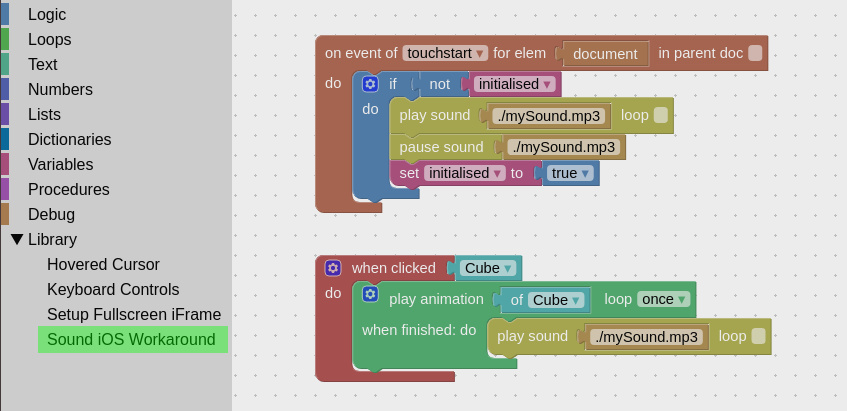Open the Cube dropdown in play animation
The image size is (847, 411).
point(556,300)
